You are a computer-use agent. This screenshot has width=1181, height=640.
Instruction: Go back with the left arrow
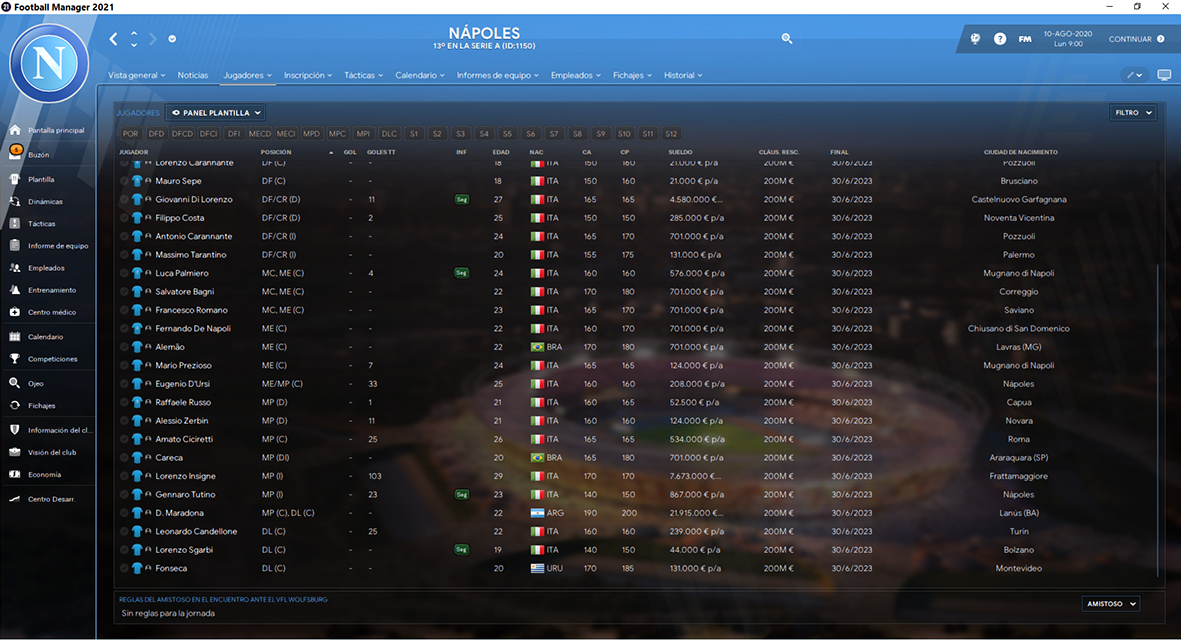tap(114, 39)
